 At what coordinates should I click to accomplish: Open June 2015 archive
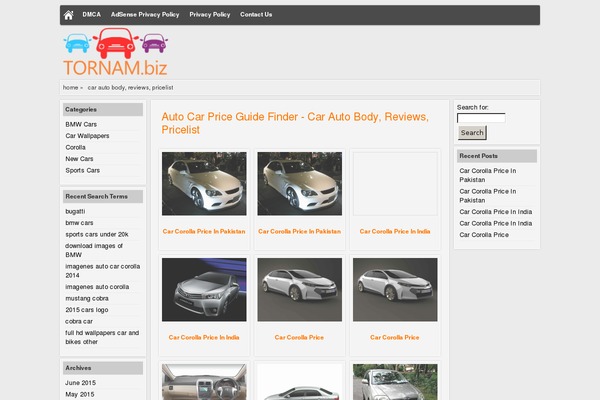[x=80, y=383]
